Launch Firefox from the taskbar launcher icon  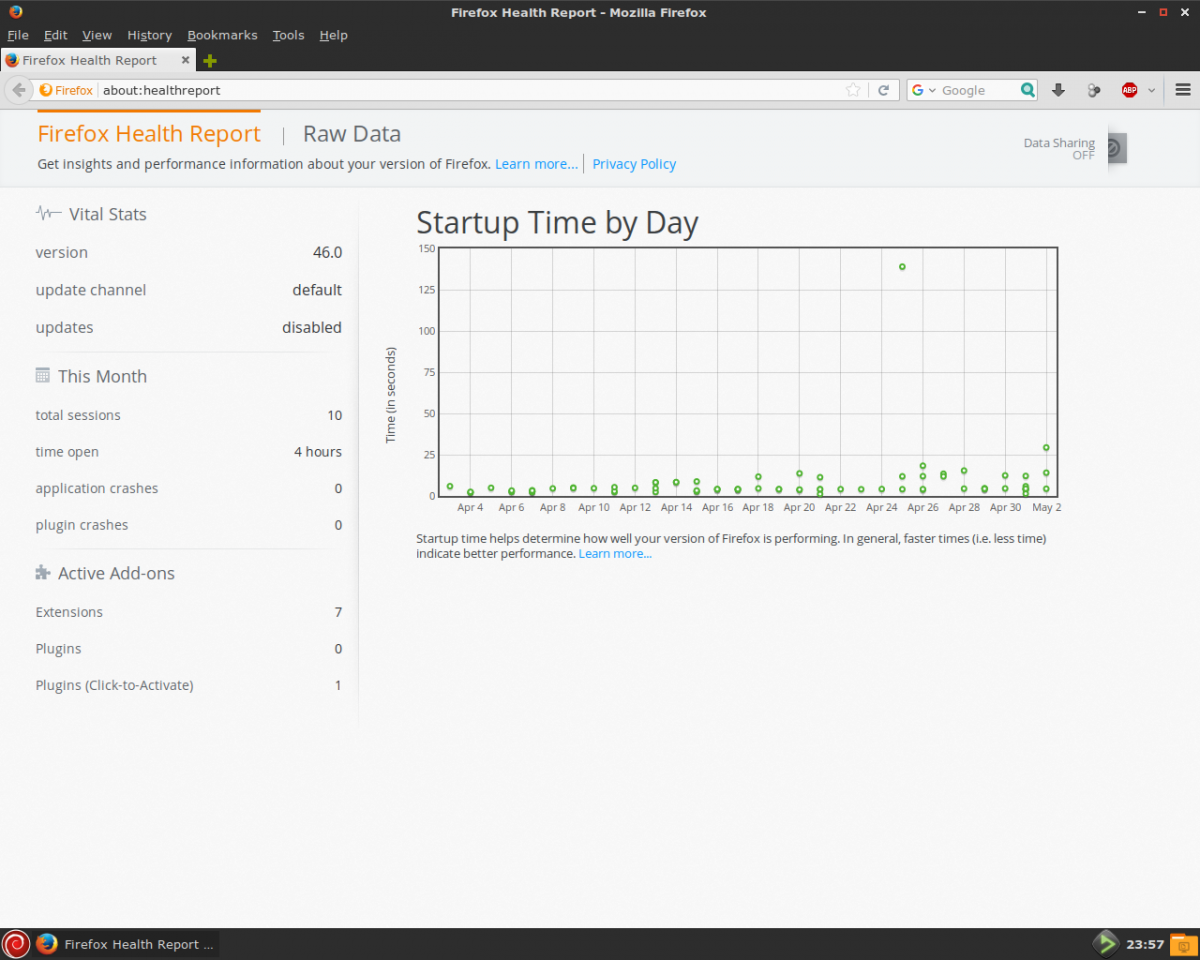click(x=46, y=943)
